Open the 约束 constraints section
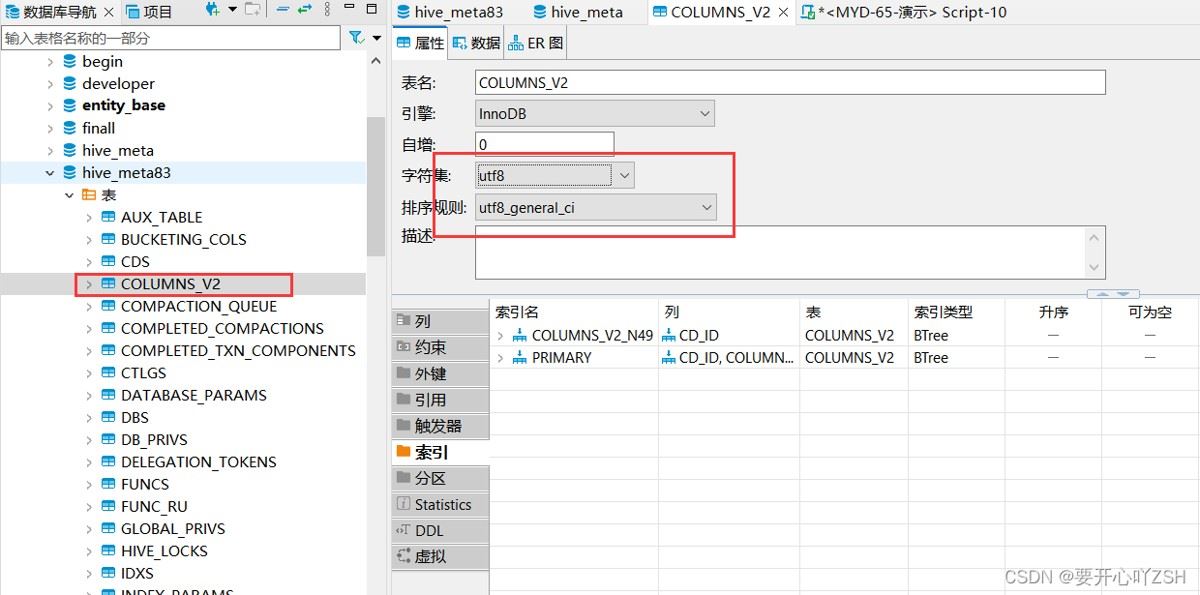The image size is (1200, 595). coord(441,347)
